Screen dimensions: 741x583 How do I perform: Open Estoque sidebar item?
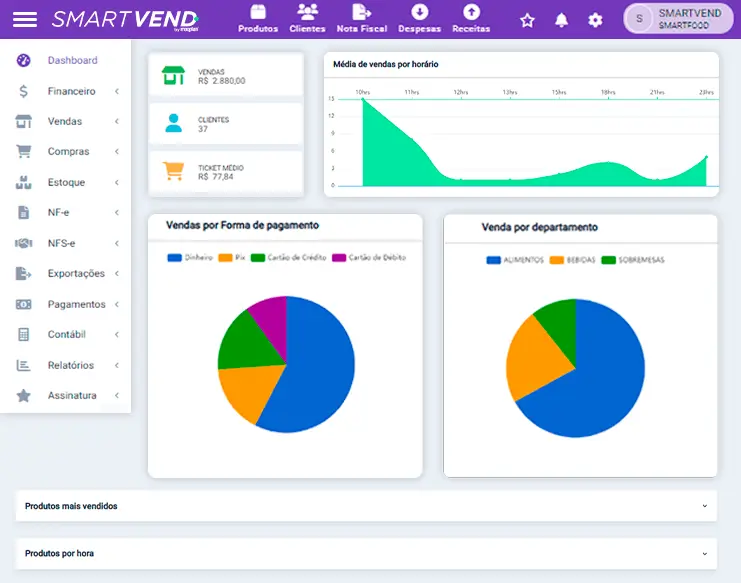(x=66, y=182)
